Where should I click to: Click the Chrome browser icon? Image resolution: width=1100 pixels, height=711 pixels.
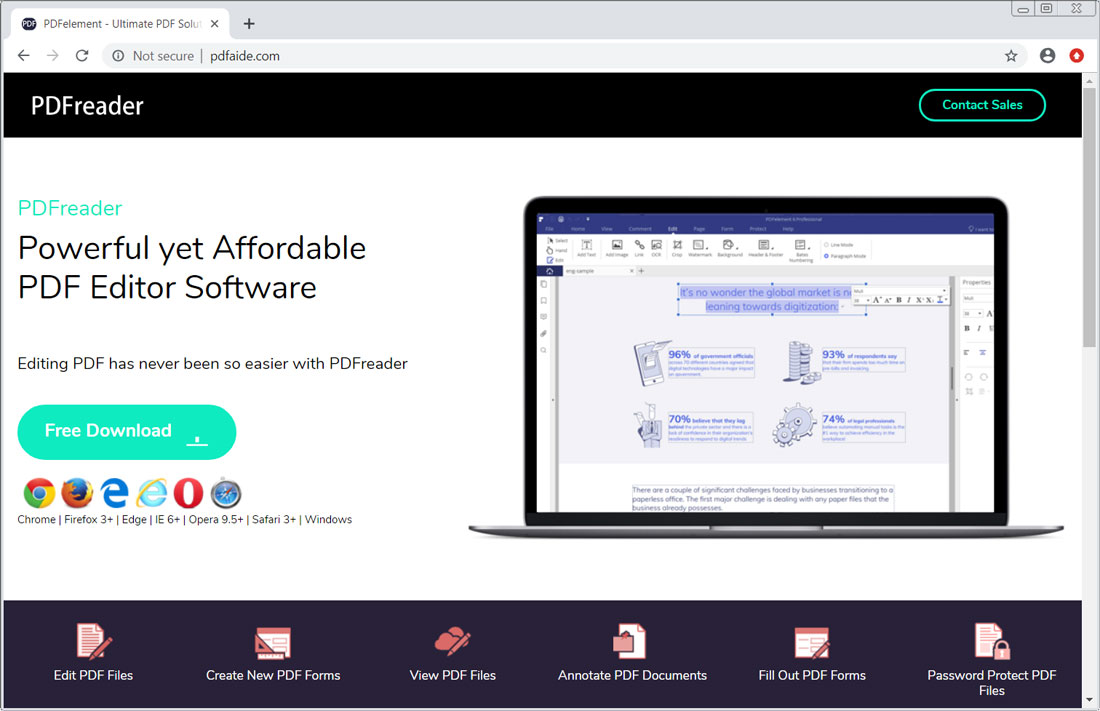[x=39, y=493]
